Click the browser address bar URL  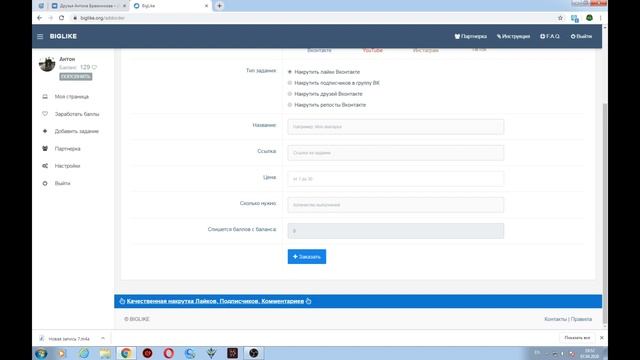[102, 18]
